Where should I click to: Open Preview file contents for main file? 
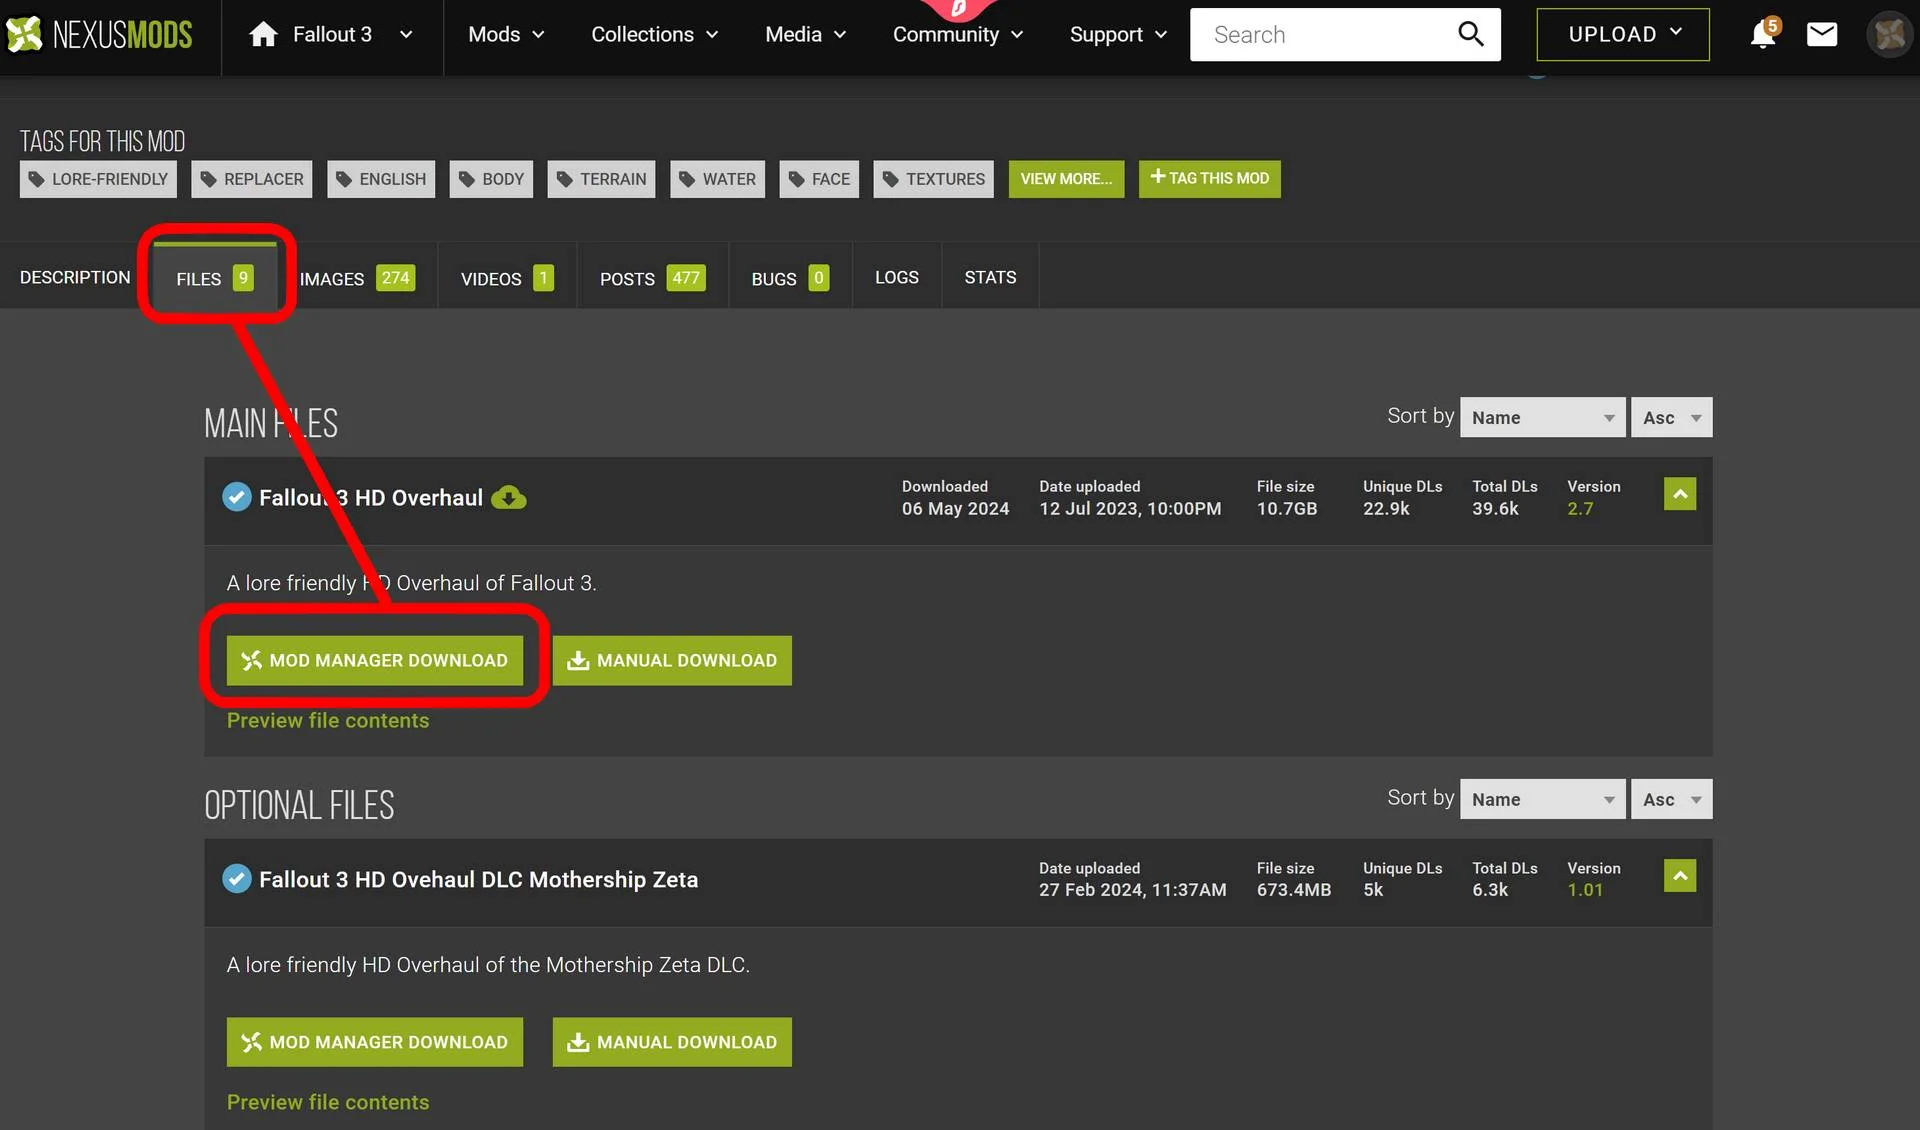[328, 720]
